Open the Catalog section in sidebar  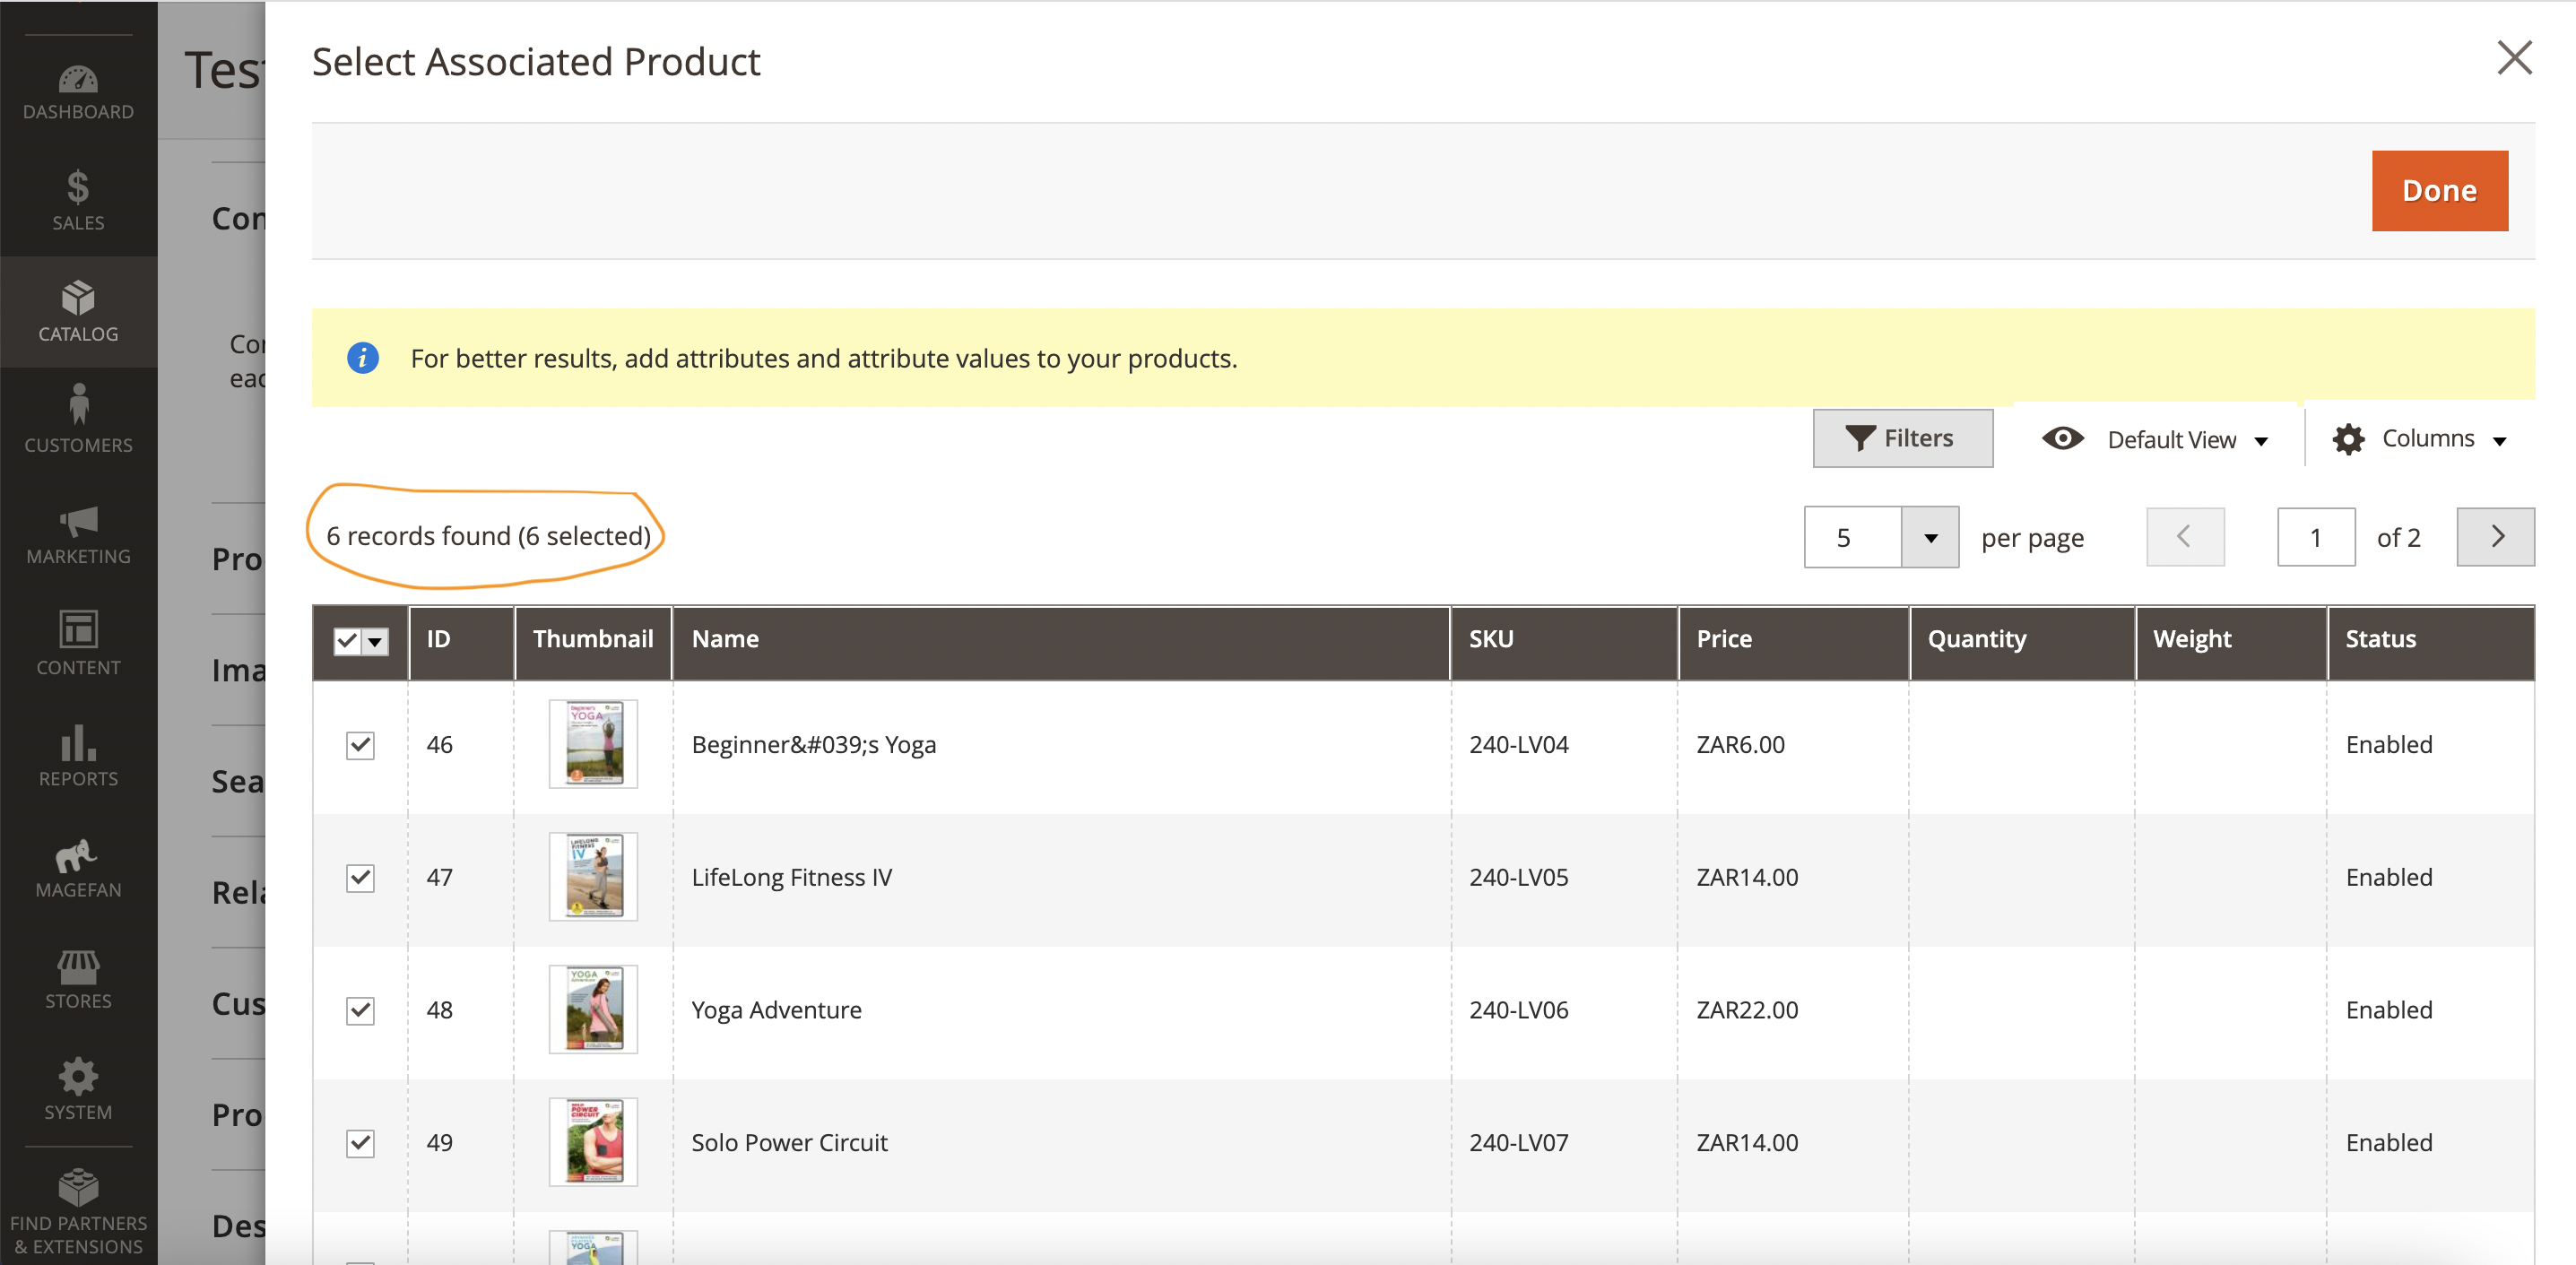pyautogui.click(x=78, y=310)
